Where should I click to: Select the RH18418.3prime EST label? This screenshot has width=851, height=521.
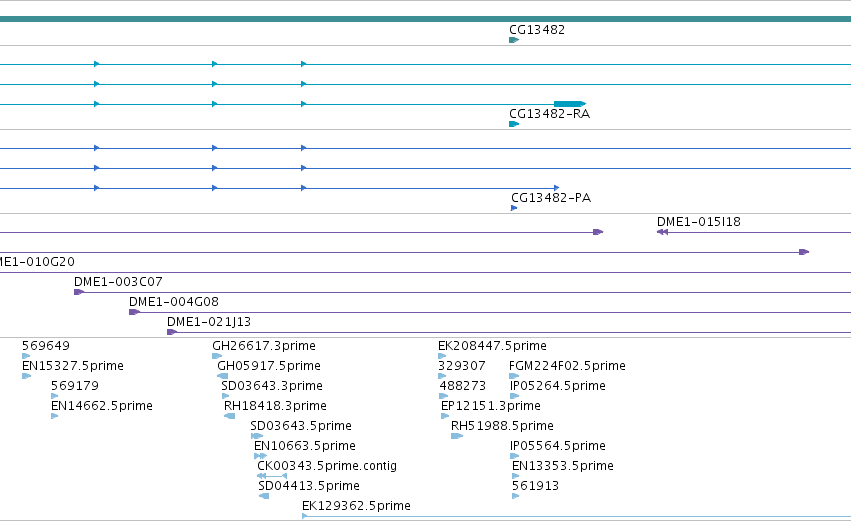[275, 406]
